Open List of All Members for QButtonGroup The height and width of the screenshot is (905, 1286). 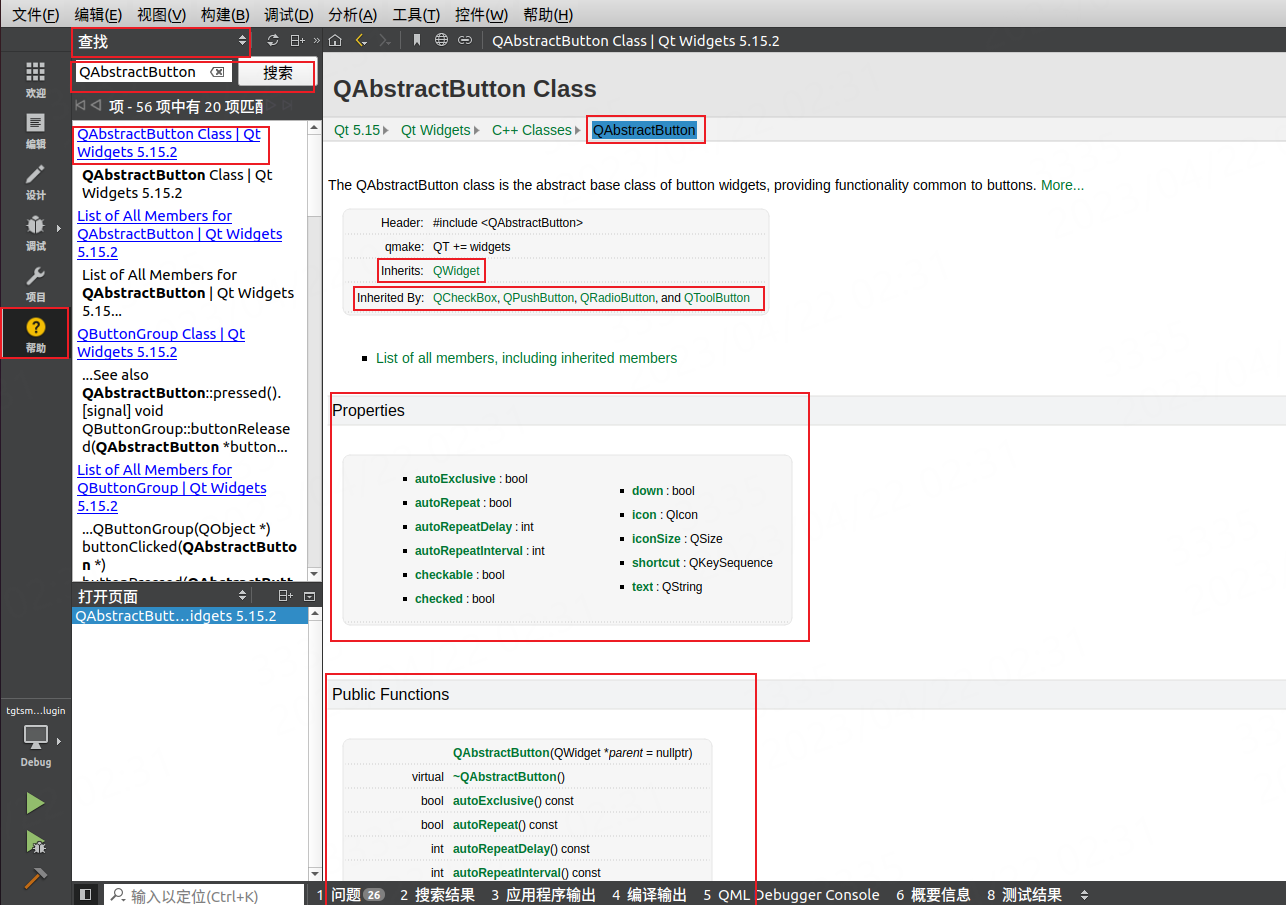(x=172, y=488)
